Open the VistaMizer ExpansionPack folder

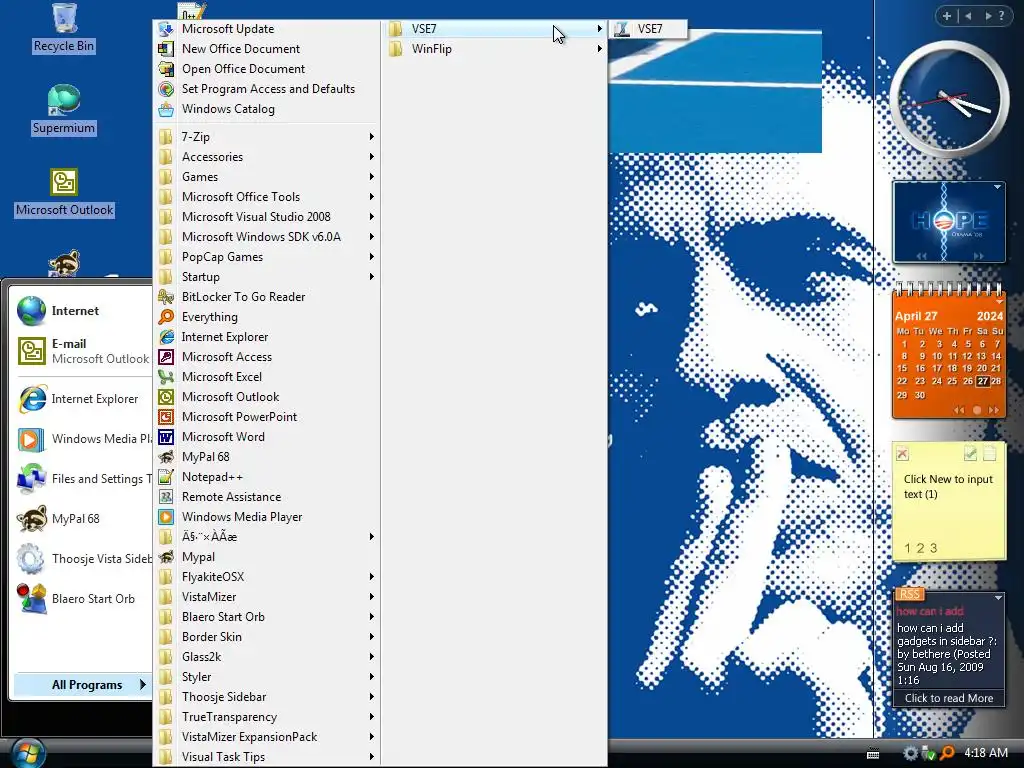click(267, 737)
